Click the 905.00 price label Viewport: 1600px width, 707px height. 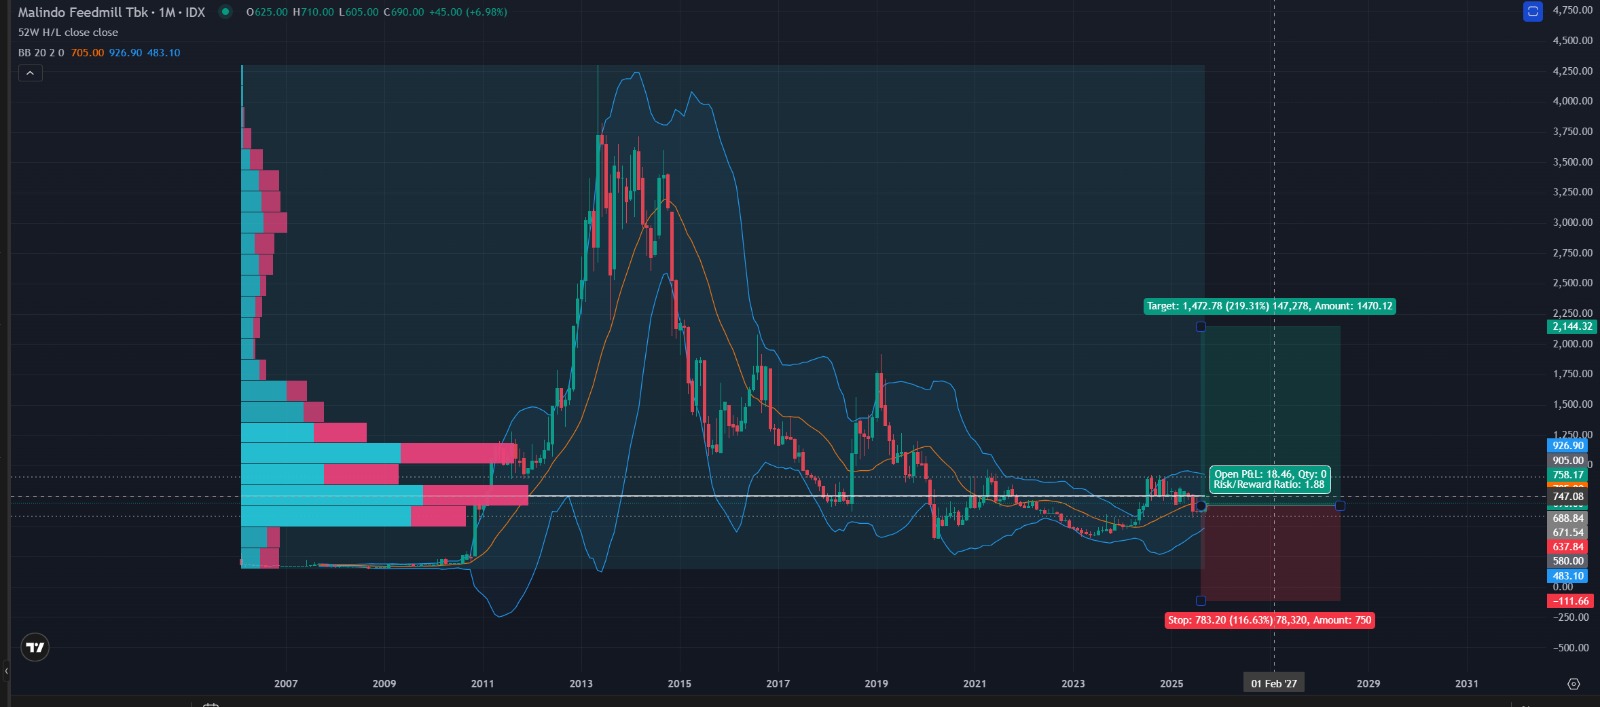[x=1568, y=461]
